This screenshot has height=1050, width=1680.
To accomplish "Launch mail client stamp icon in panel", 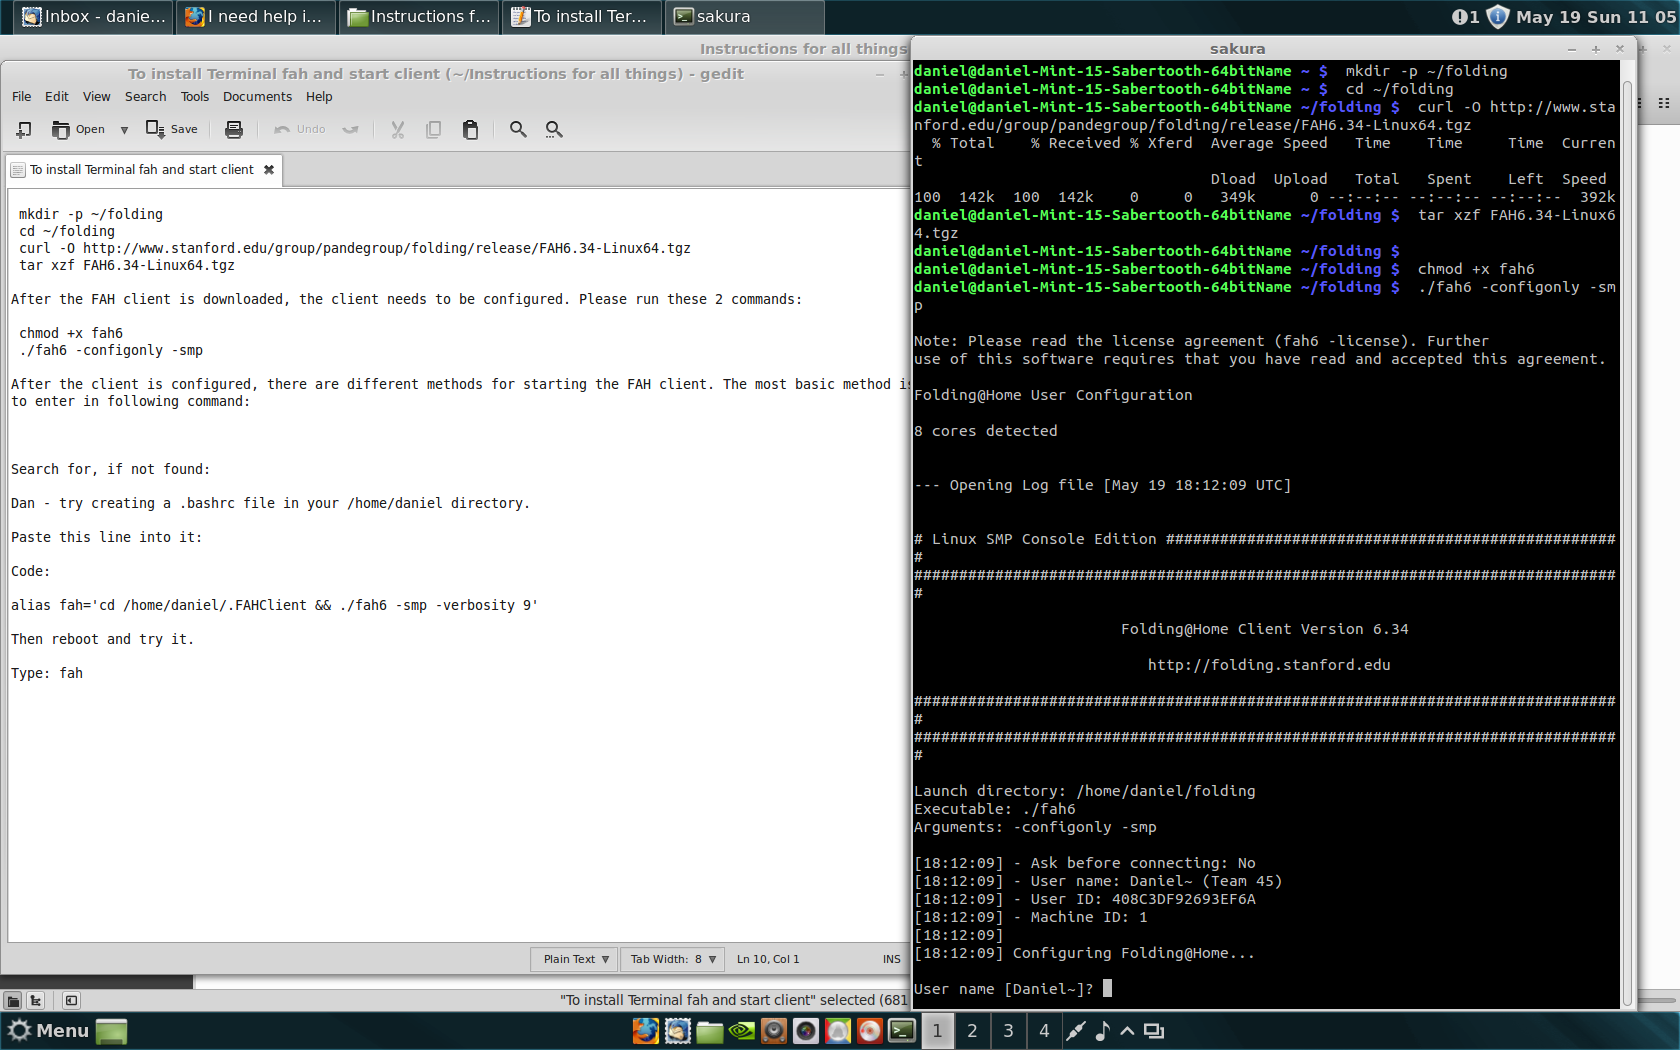I will point(678,1031).
